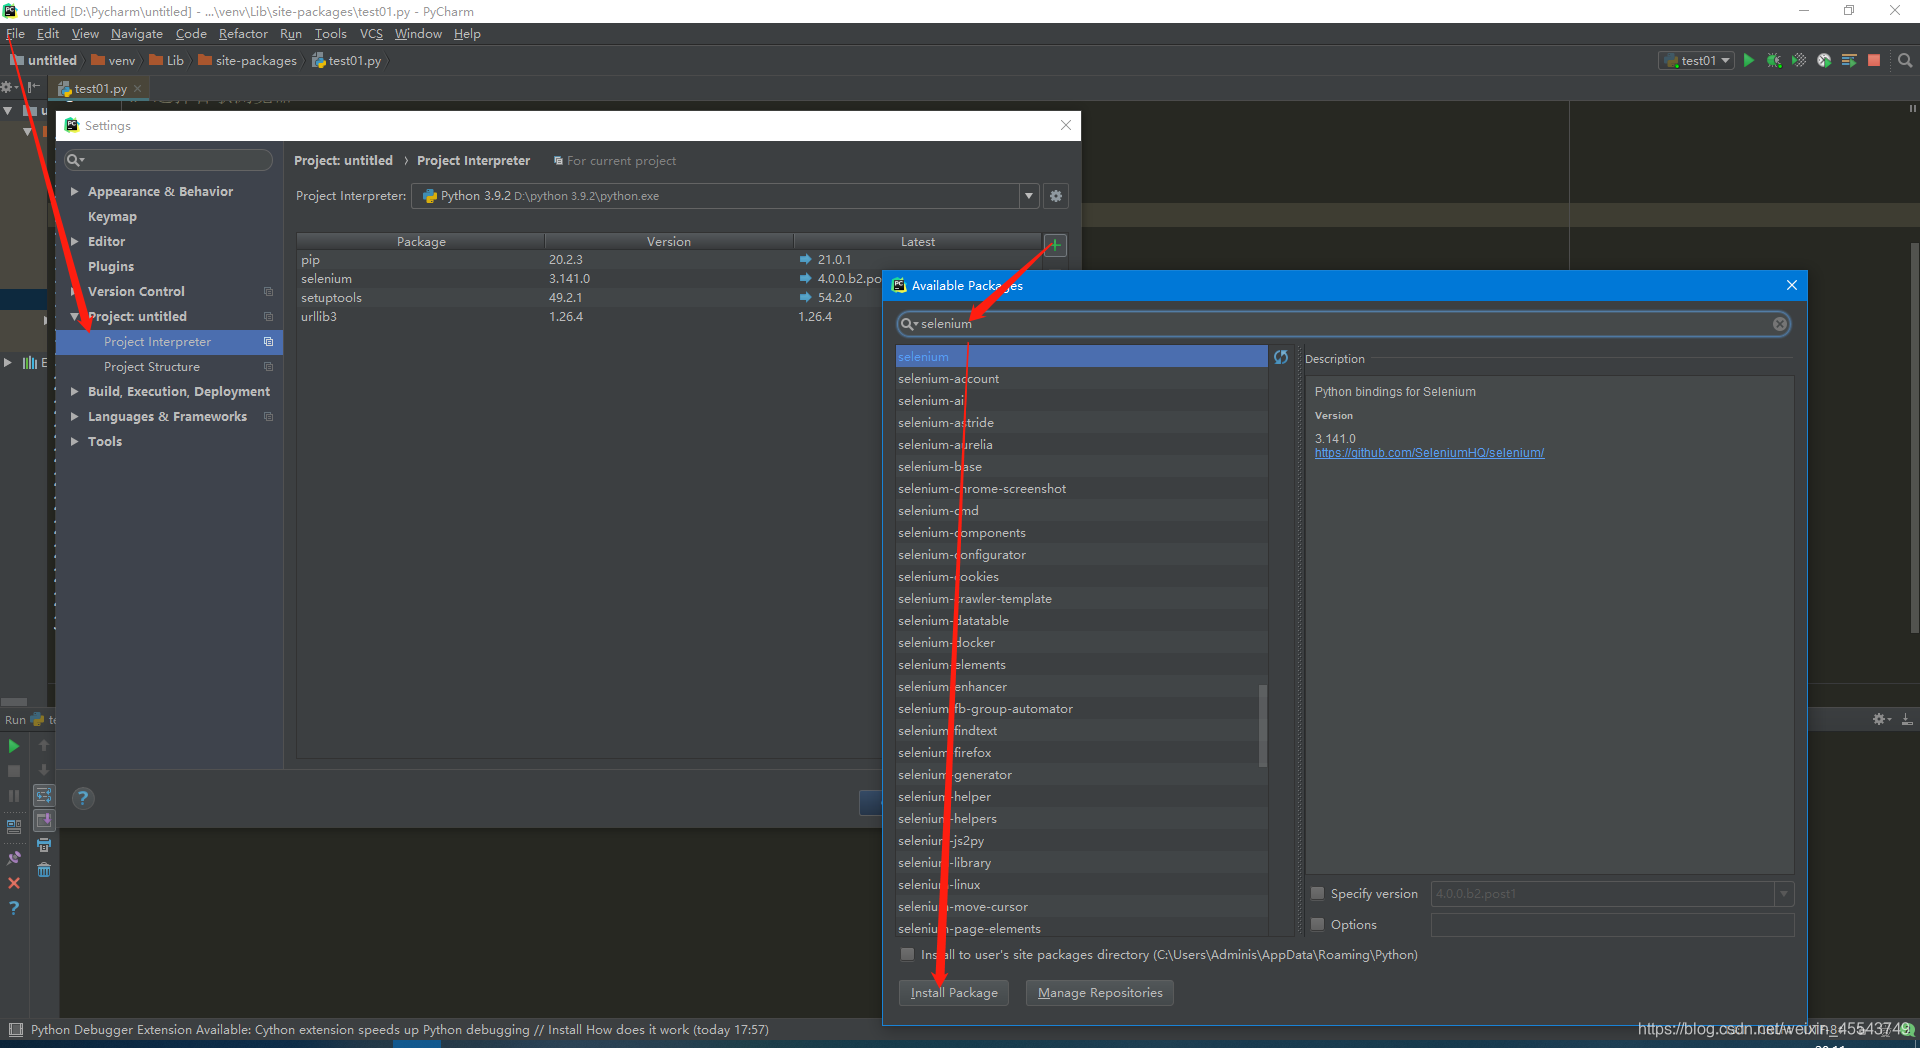Screen dimensions: 1920x1048
Task: Select selenium-firefox in package list
Action: point(1082,753)
